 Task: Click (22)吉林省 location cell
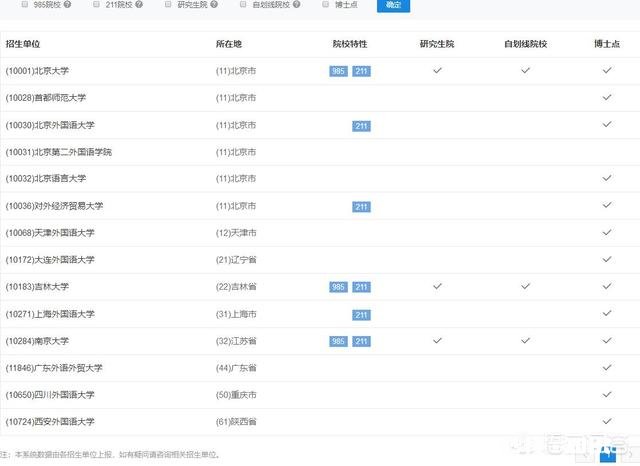(x=236, y=287)
